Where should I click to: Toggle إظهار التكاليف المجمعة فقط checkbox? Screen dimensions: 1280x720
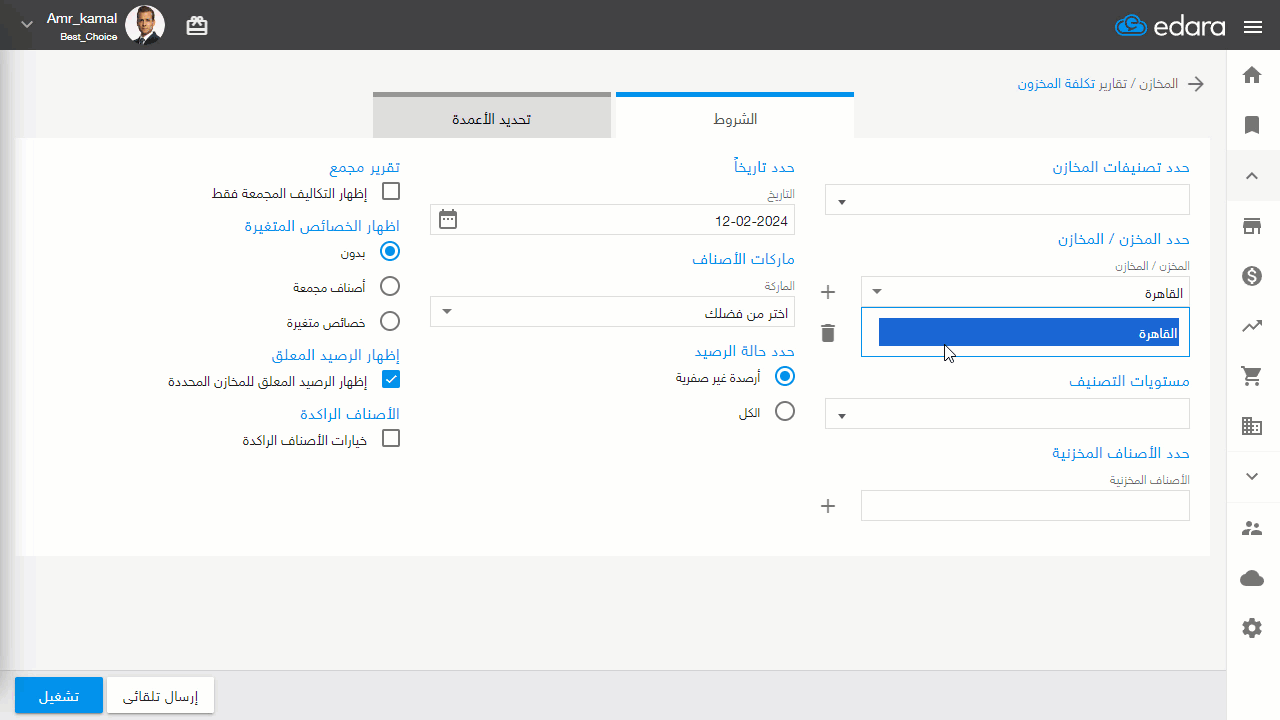(x=391, y=191)
